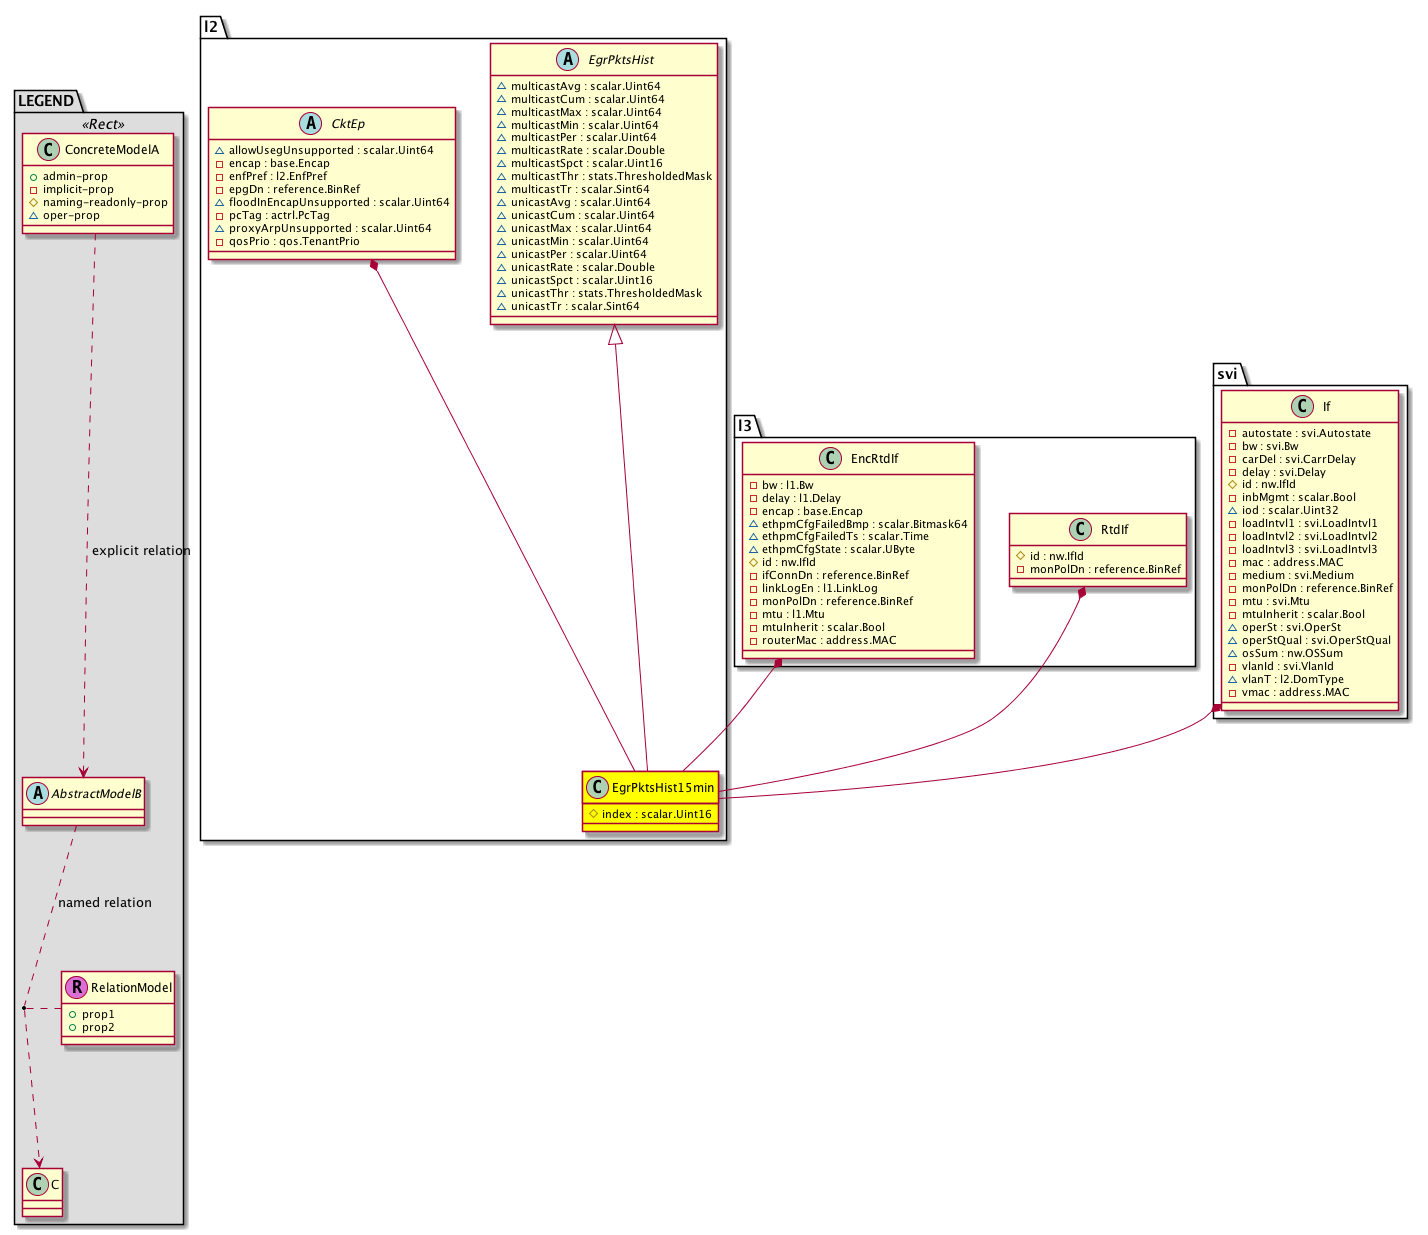1428x1235 pixels.
Task: Select the svi package tab
Action: click(x=1227, y=374)
